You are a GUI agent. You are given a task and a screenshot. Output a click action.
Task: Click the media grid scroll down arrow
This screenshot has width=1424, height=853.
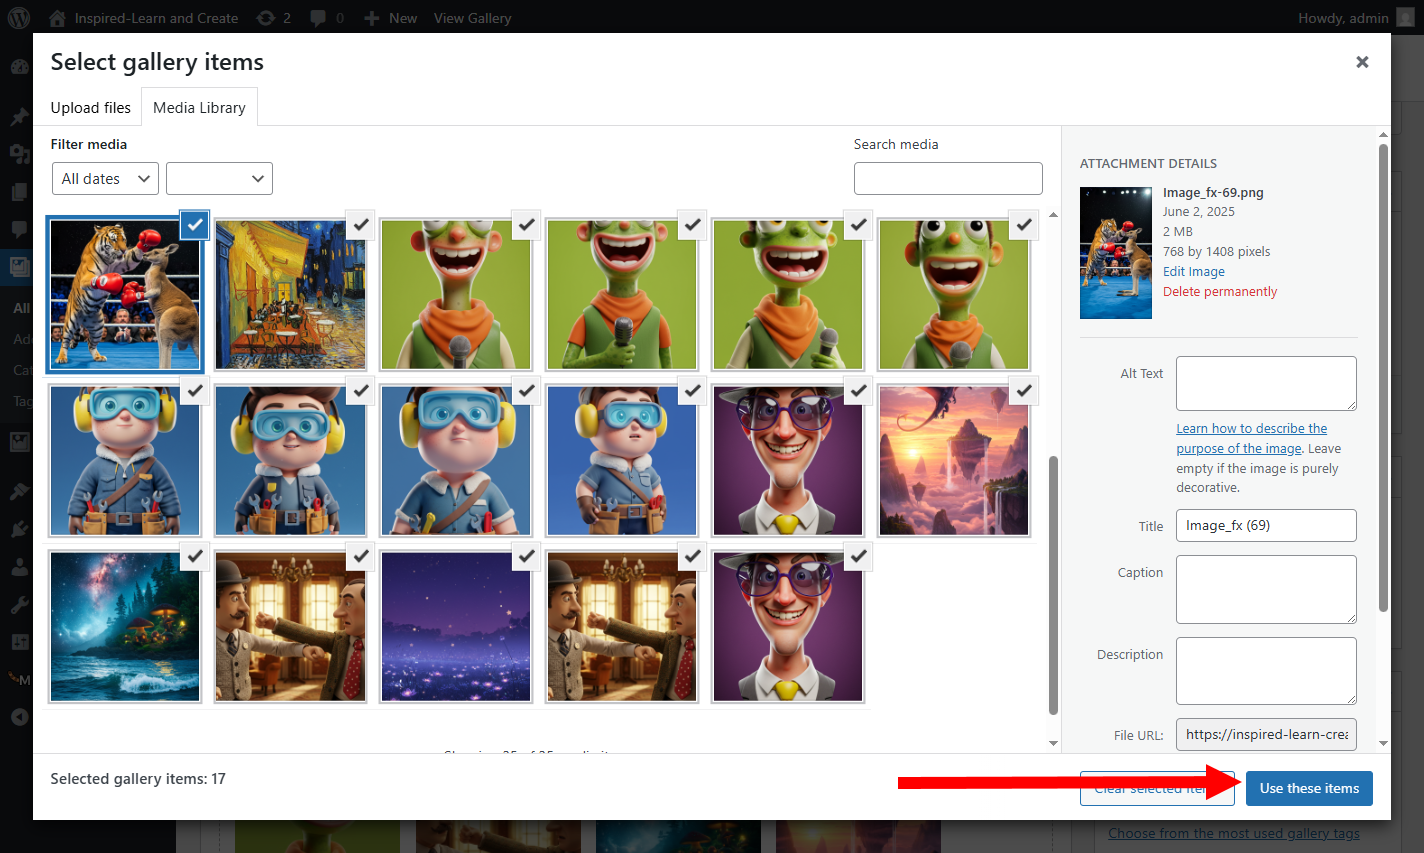tap(1053, 743)
